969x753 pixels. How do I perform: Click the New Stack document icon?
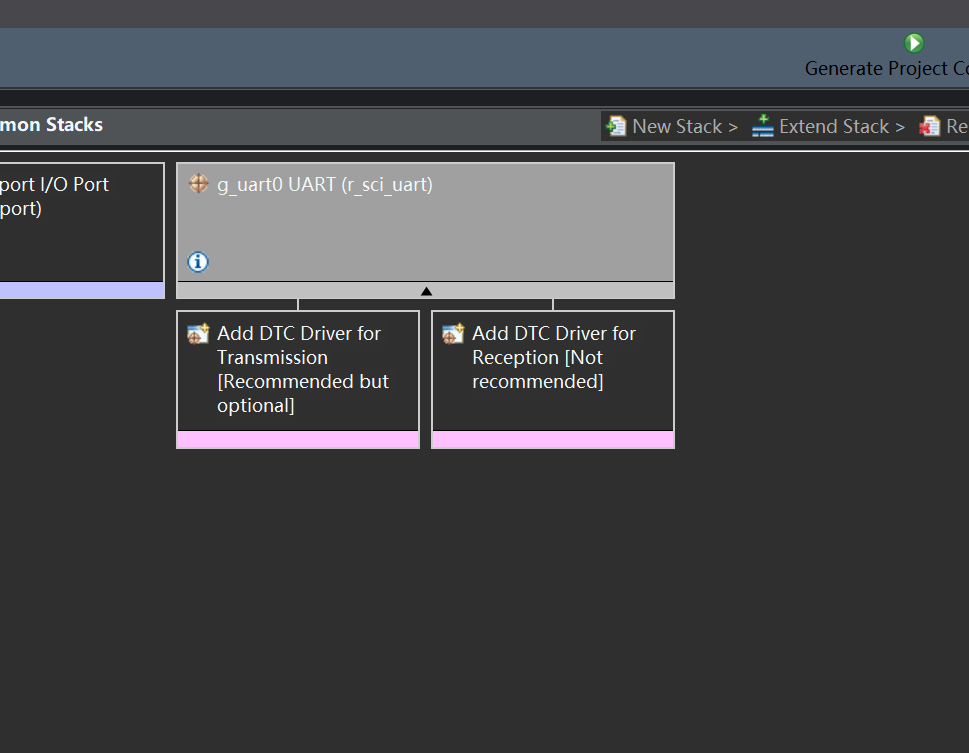click(x=616, y=126)
